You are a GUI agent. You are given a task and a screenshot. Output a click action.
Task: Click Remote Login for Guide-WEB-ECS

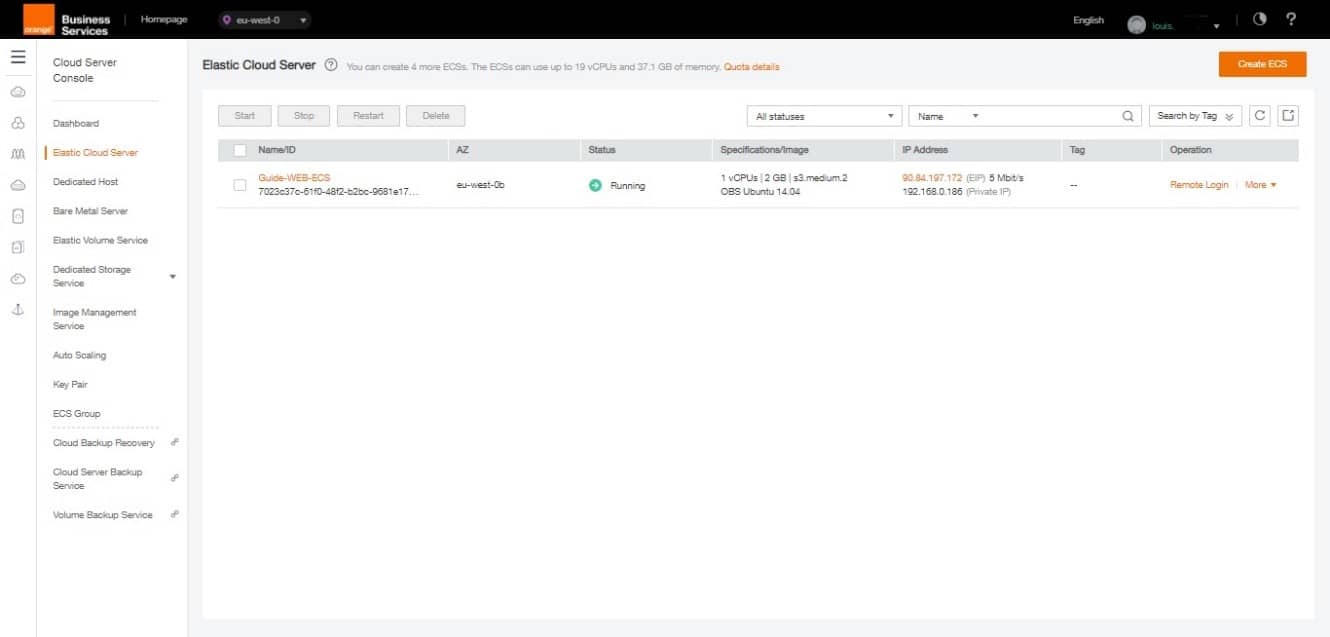click(x=1199, y=185)
